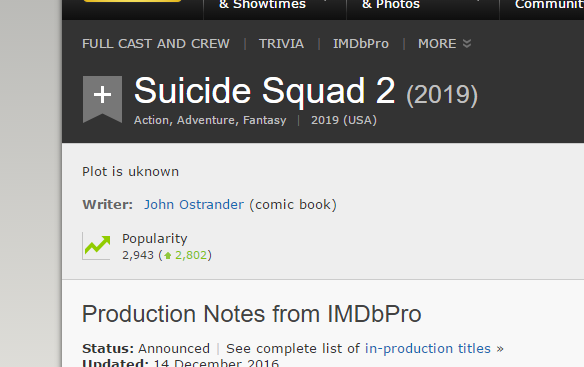Open FULL CAST AND CREW page

coord(156,44)
